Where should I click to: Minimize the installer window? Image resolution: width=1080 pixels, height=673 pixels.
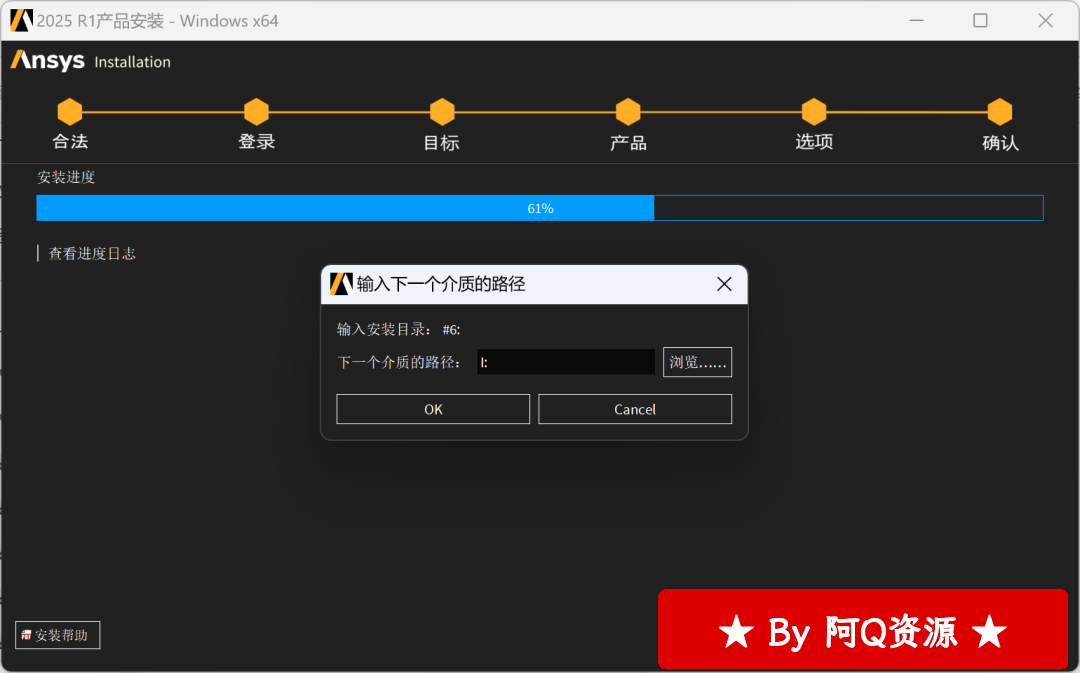916,21
